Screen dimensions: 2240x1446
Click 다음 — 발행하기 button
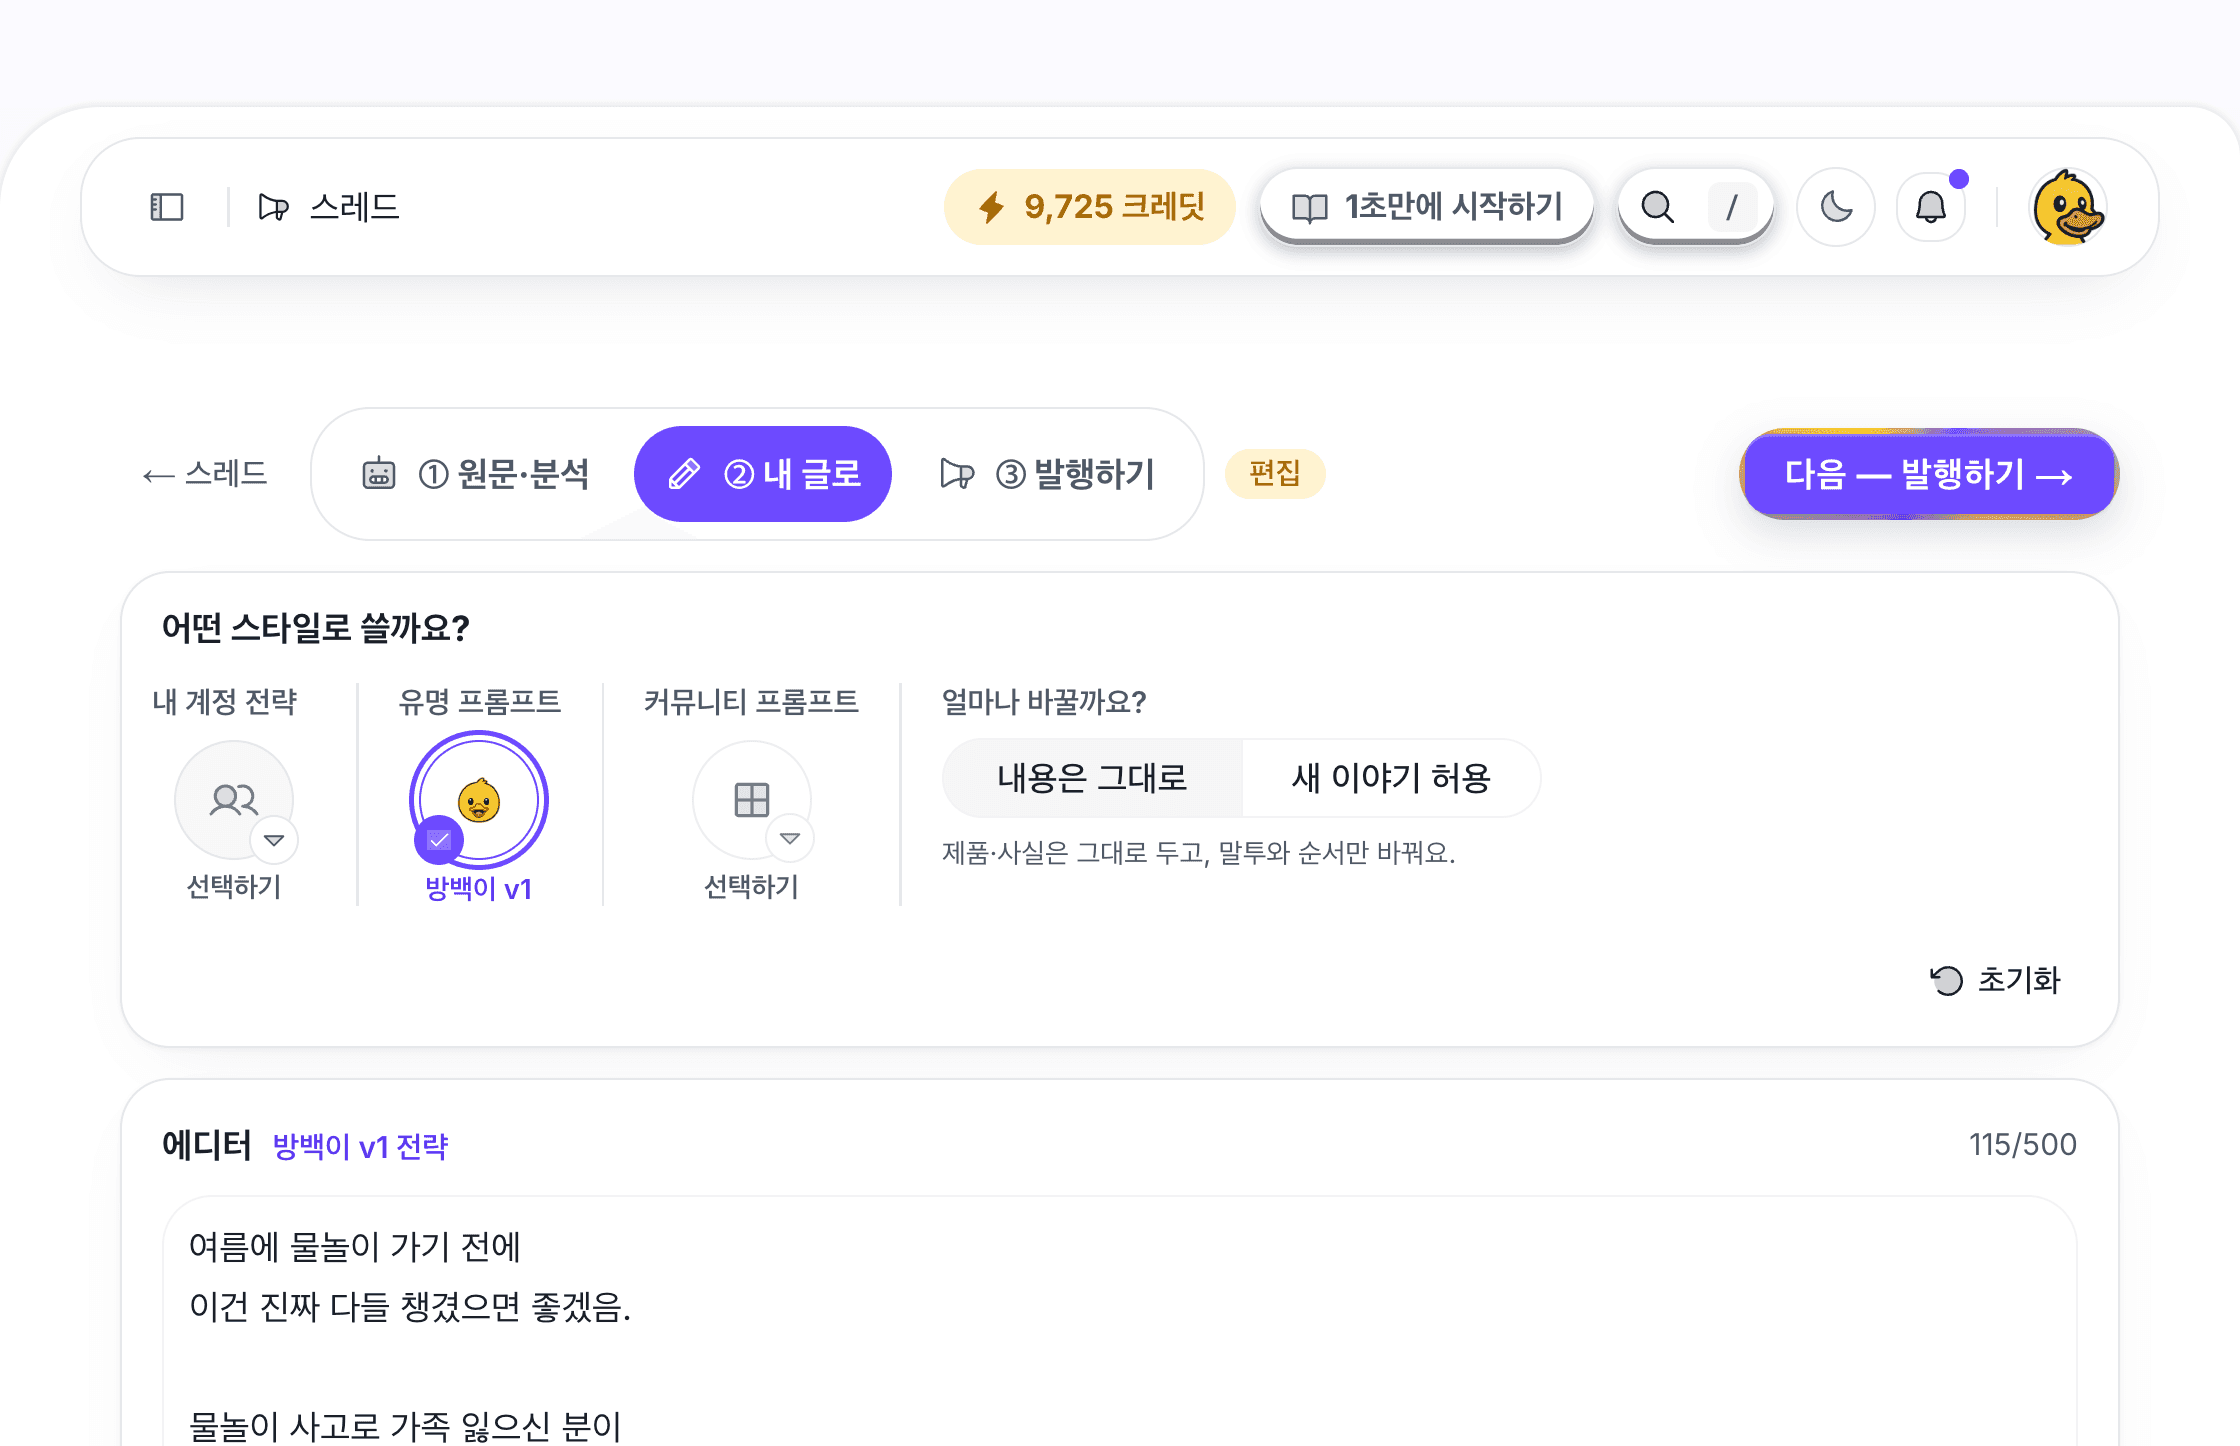tap(1929, 474)
